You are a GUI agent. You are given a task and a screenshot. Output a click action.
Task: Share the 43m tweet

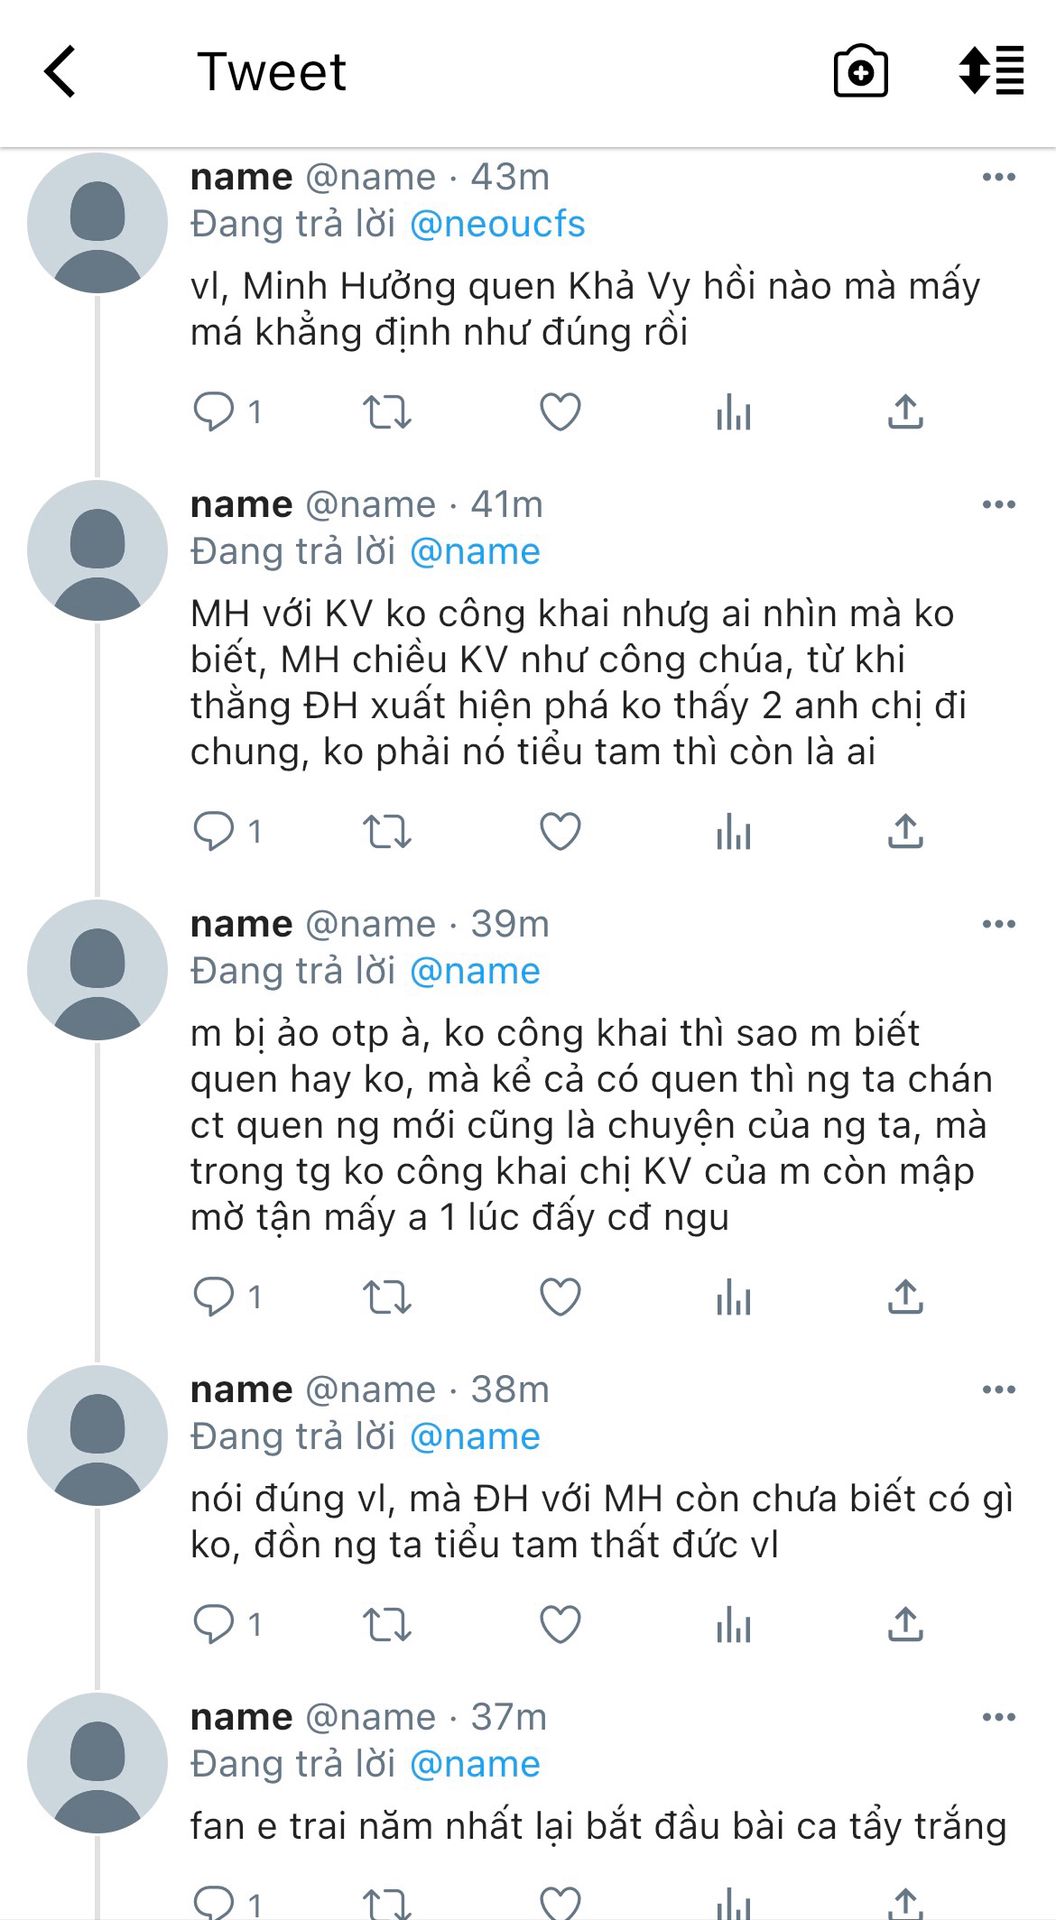pos(905,411)
